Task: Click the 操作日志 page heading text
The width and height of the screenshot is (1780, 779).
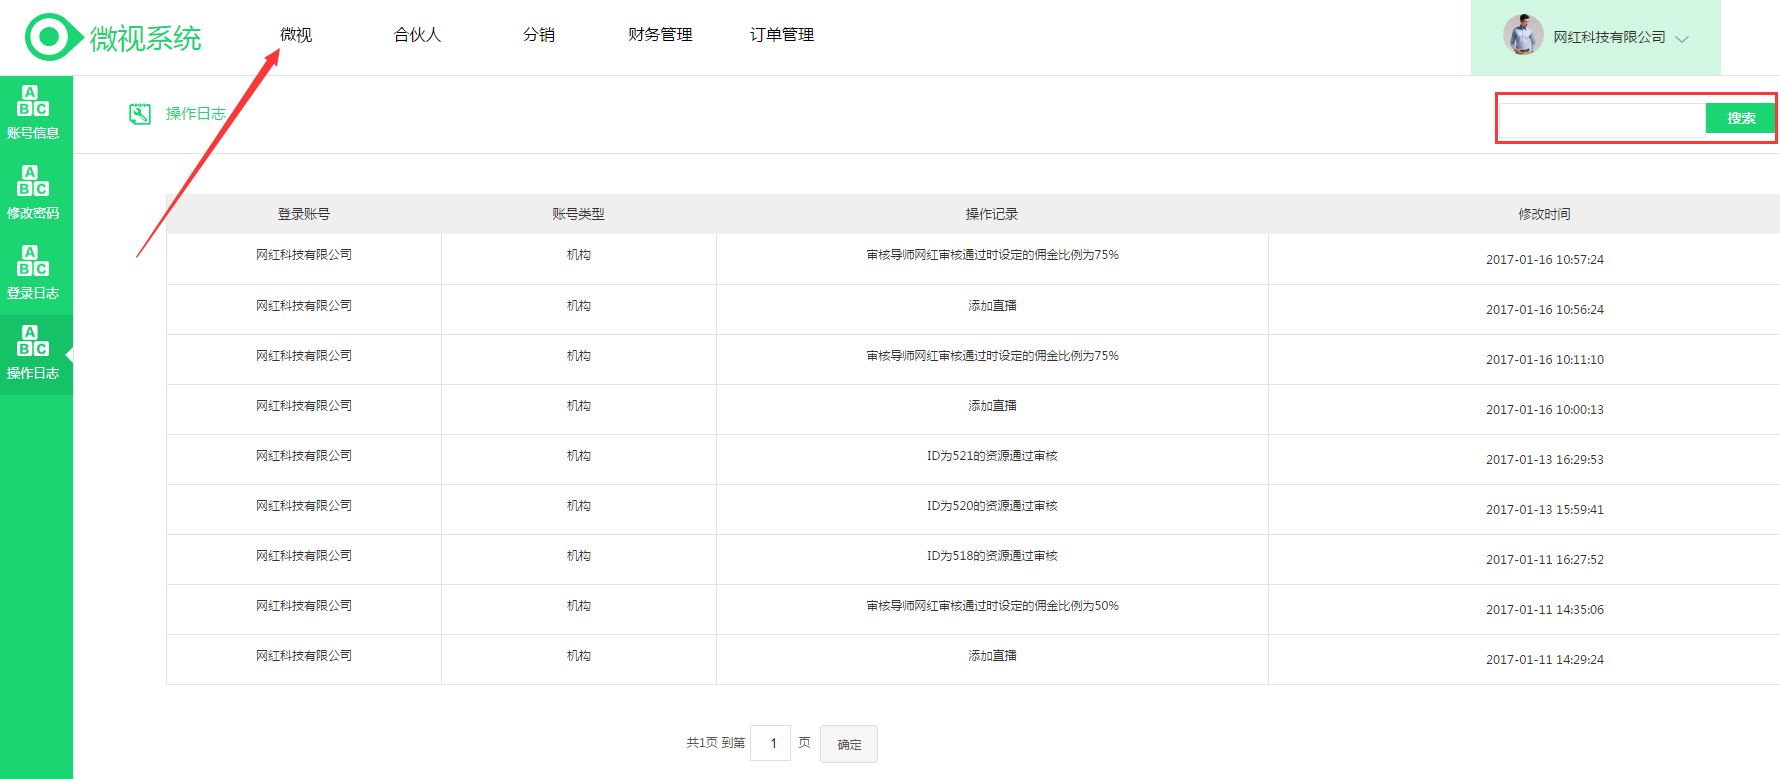Action: coord(196,114)
